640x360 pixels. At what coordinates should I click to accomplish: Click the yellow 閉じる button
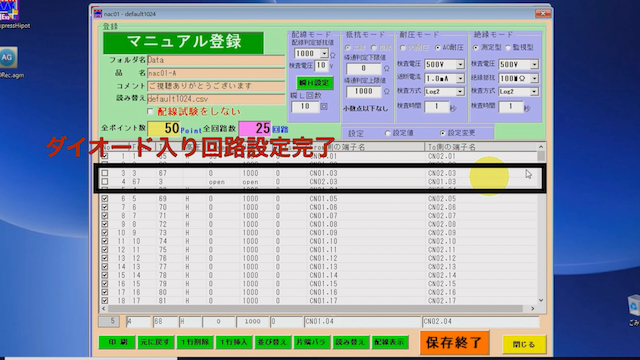(x=524, y=344)
